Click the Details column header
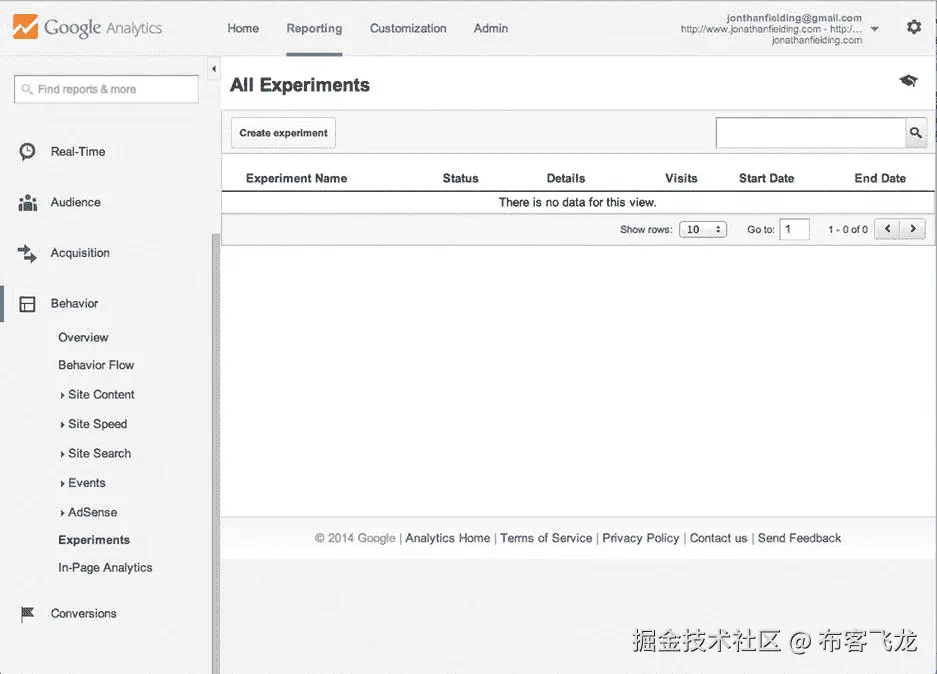 coord(565,178)
